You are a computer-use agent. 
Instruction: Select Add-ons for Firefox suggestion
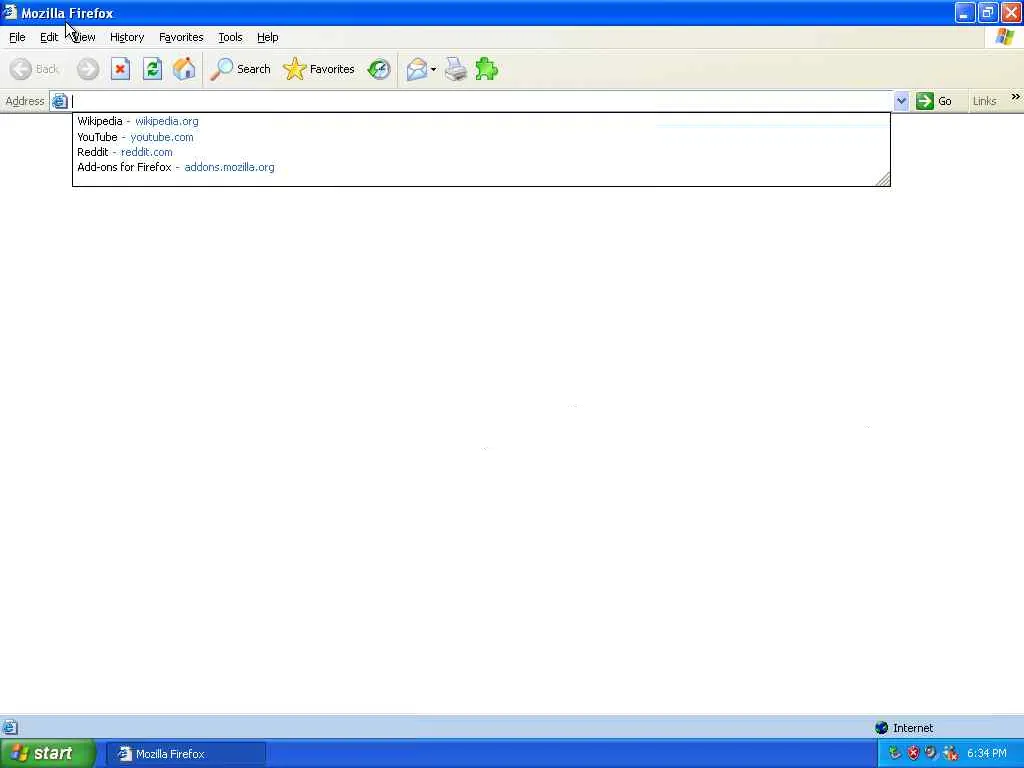click(x=481, y=167)
